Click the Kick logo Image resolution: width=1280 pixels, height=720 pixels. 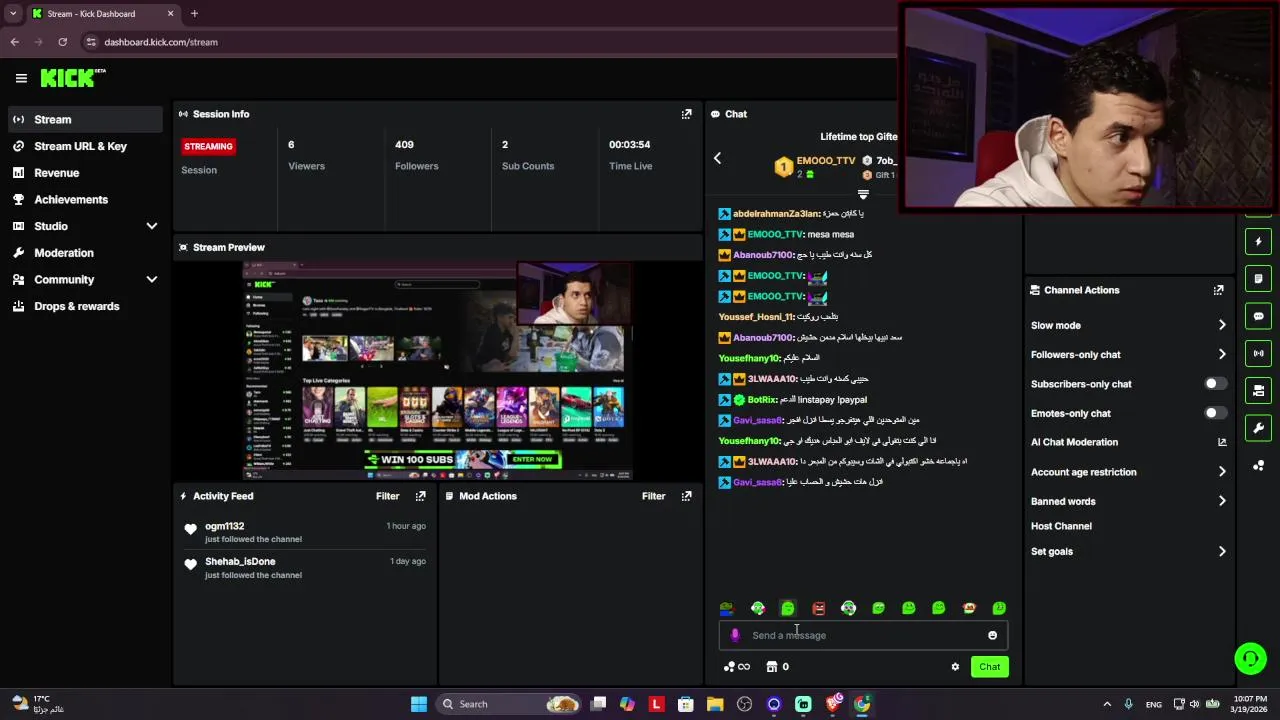(73, 78)
